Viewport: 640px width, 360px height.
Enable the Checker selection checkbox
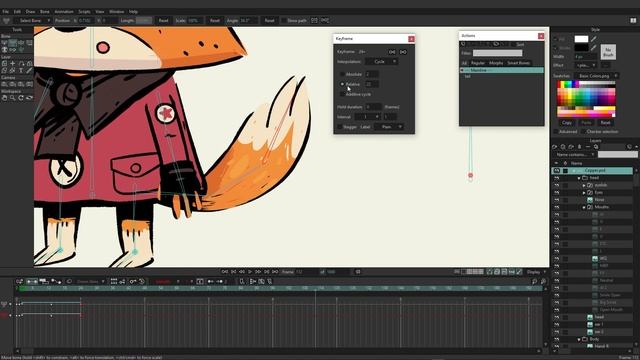[582, 131]
